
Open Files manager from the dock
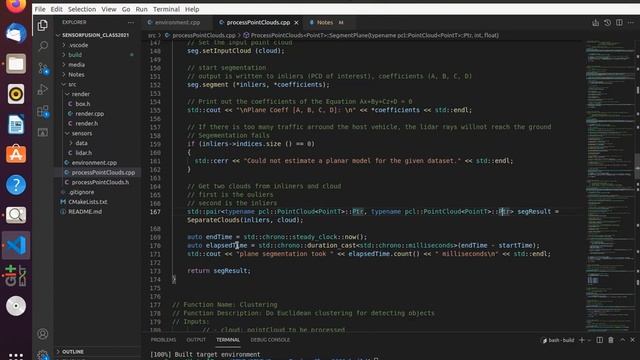pyautogui.click(x=16, y=64)
